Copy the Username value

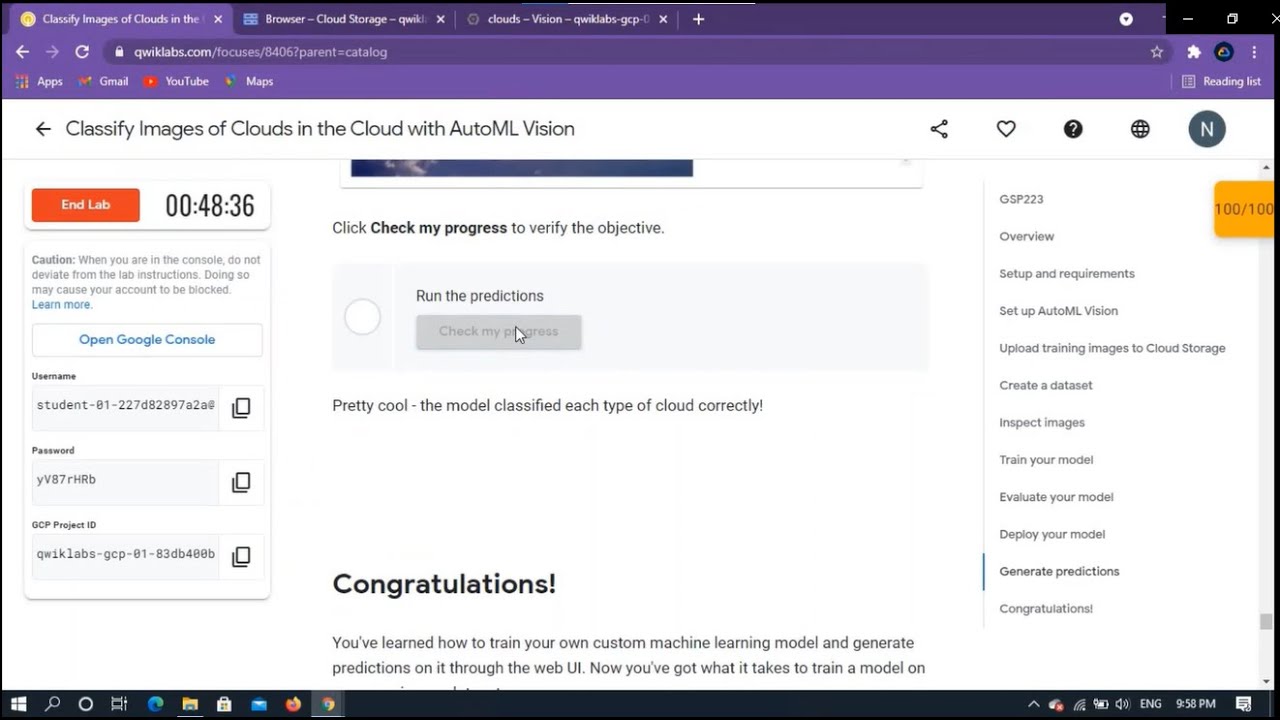pyautogui.click(x=241, y=408)
